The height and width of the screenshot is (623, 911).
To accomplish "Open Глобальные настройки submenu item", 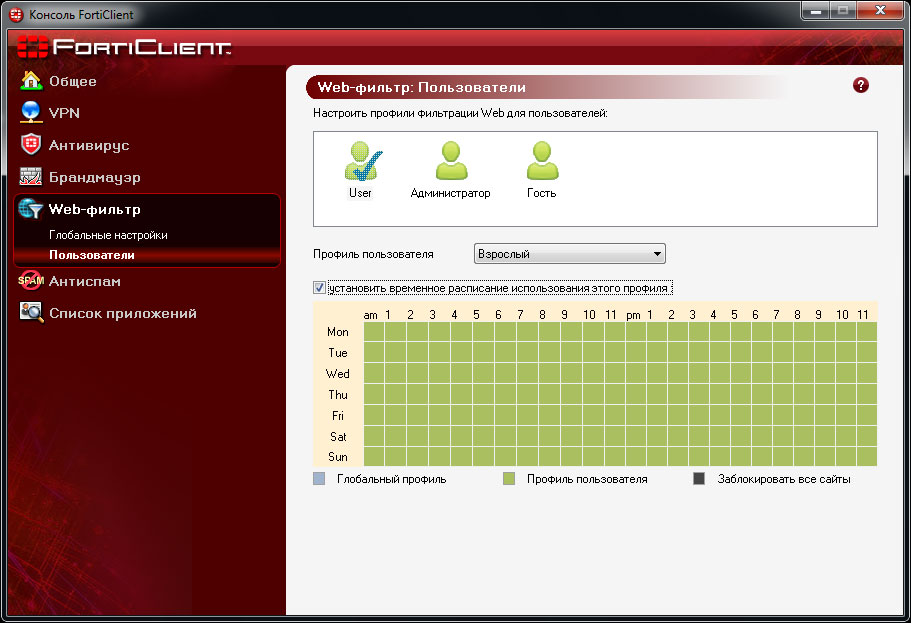I will tap(108, 235).
